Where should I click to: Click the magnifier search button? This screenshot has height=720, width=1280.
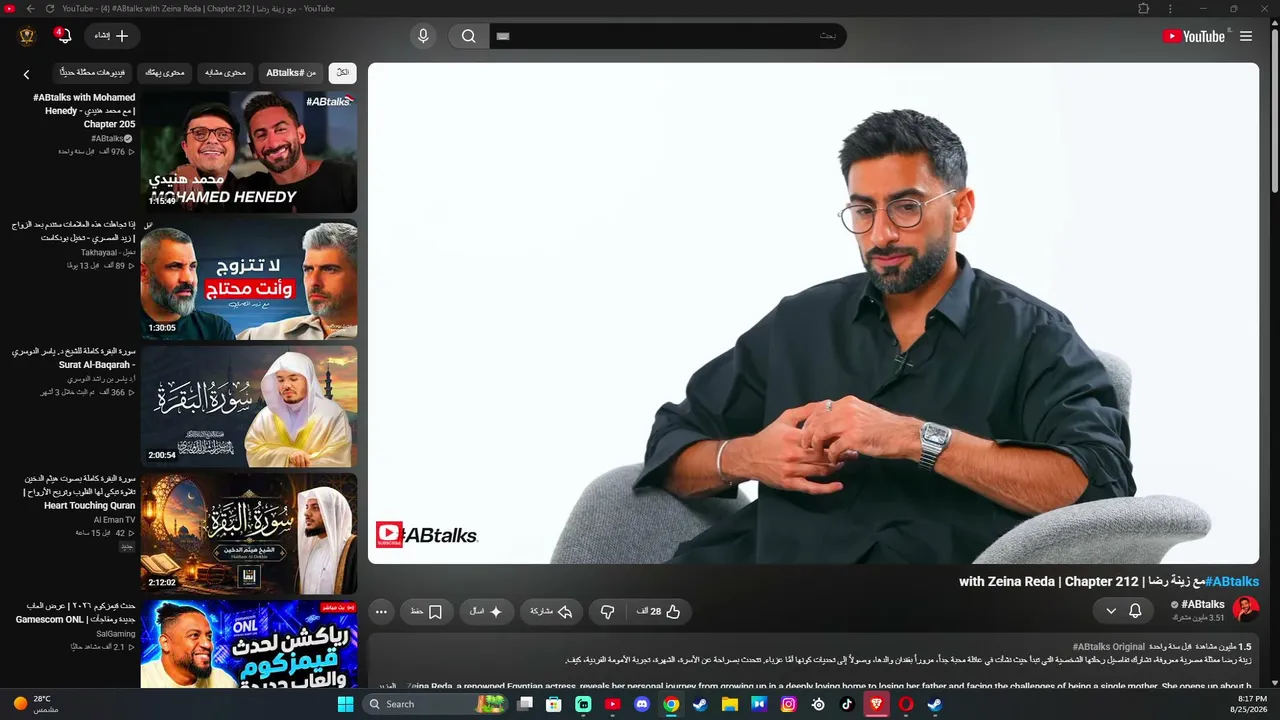coord(468,36)
